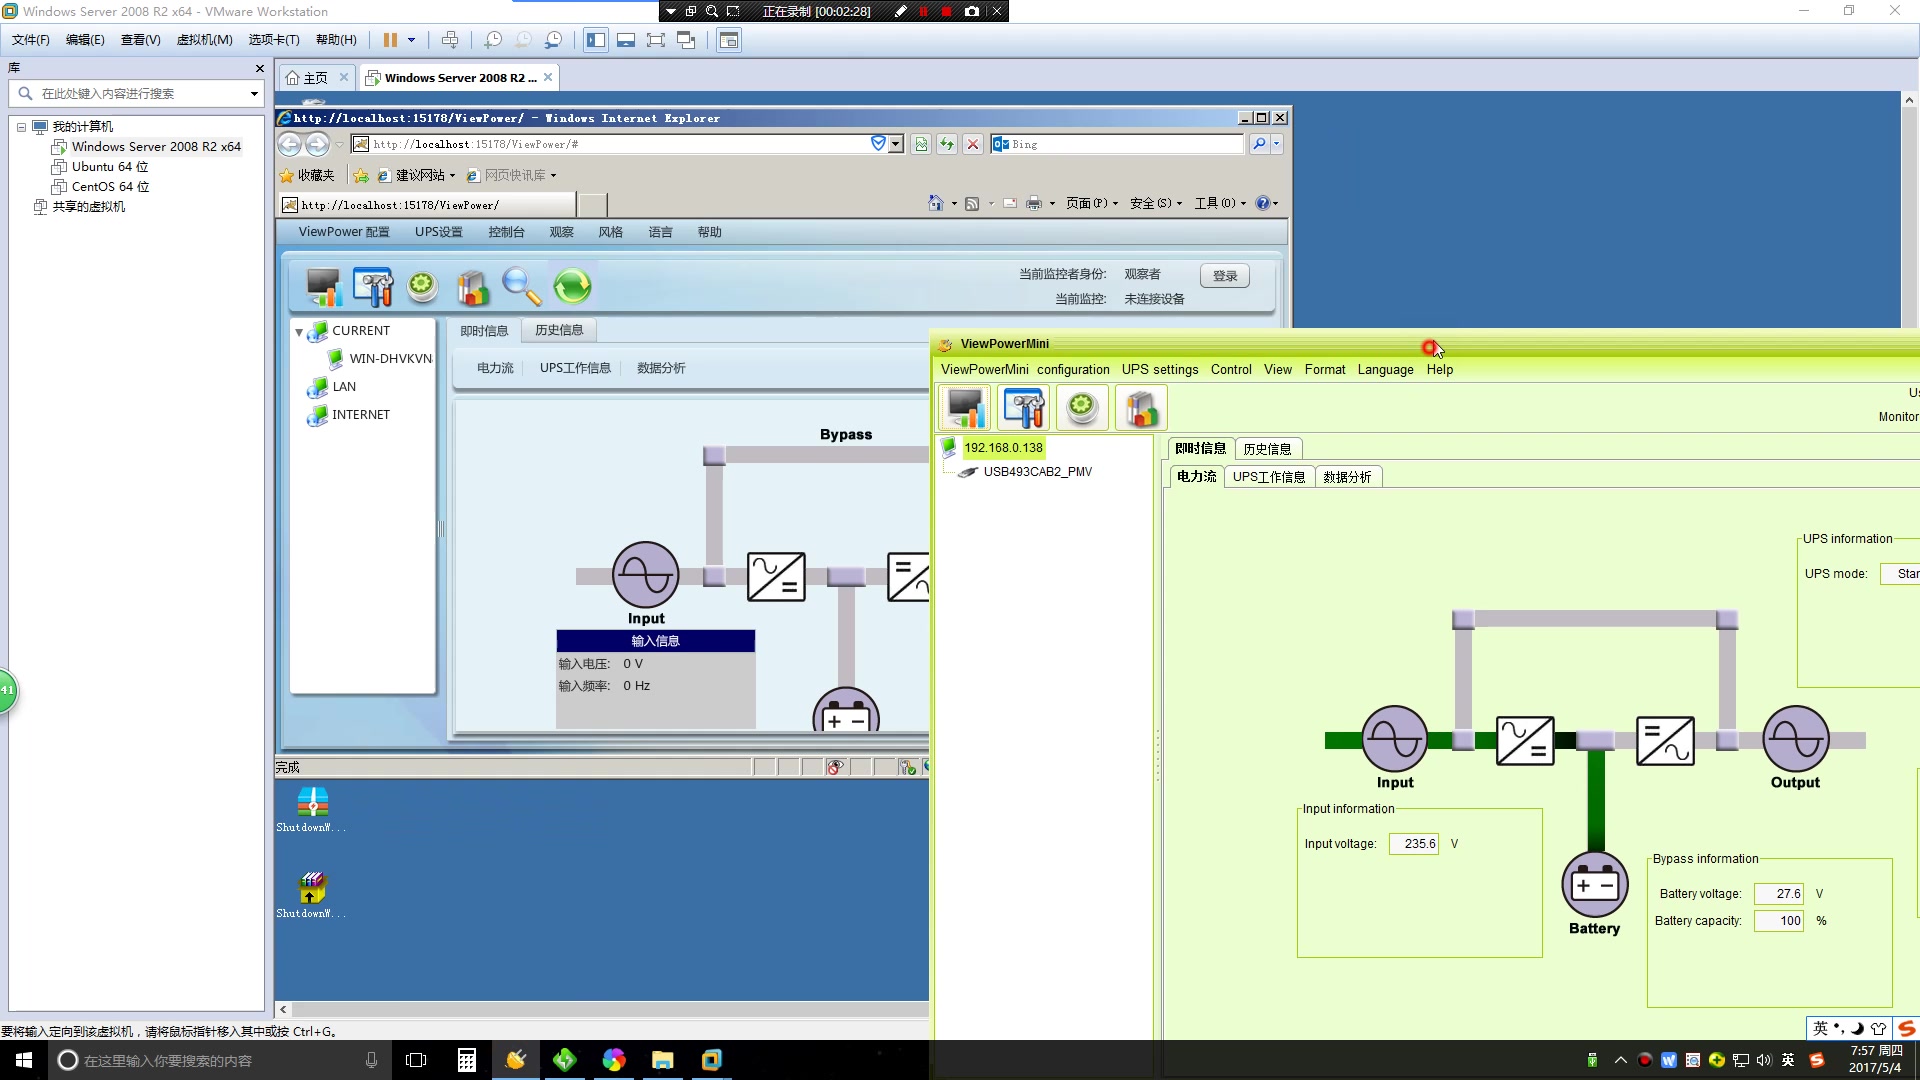
Task: Open the 虚拟机(M) menu in VMware
Action: 204,40
